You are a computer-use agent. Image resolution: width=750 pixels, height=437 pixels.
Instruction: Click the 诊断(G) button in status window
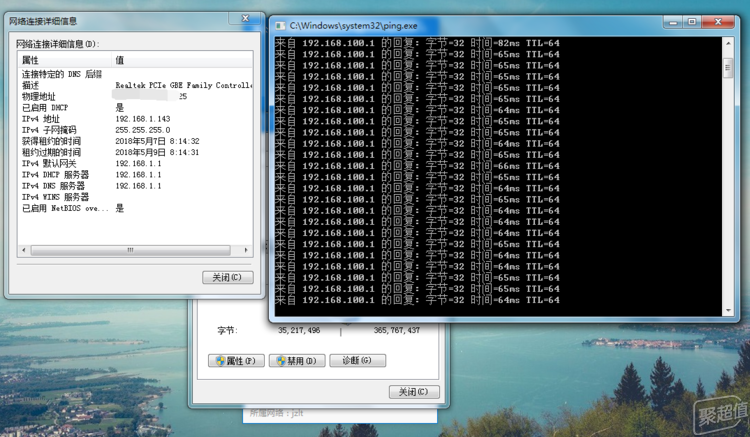click(x=357, y=361)
